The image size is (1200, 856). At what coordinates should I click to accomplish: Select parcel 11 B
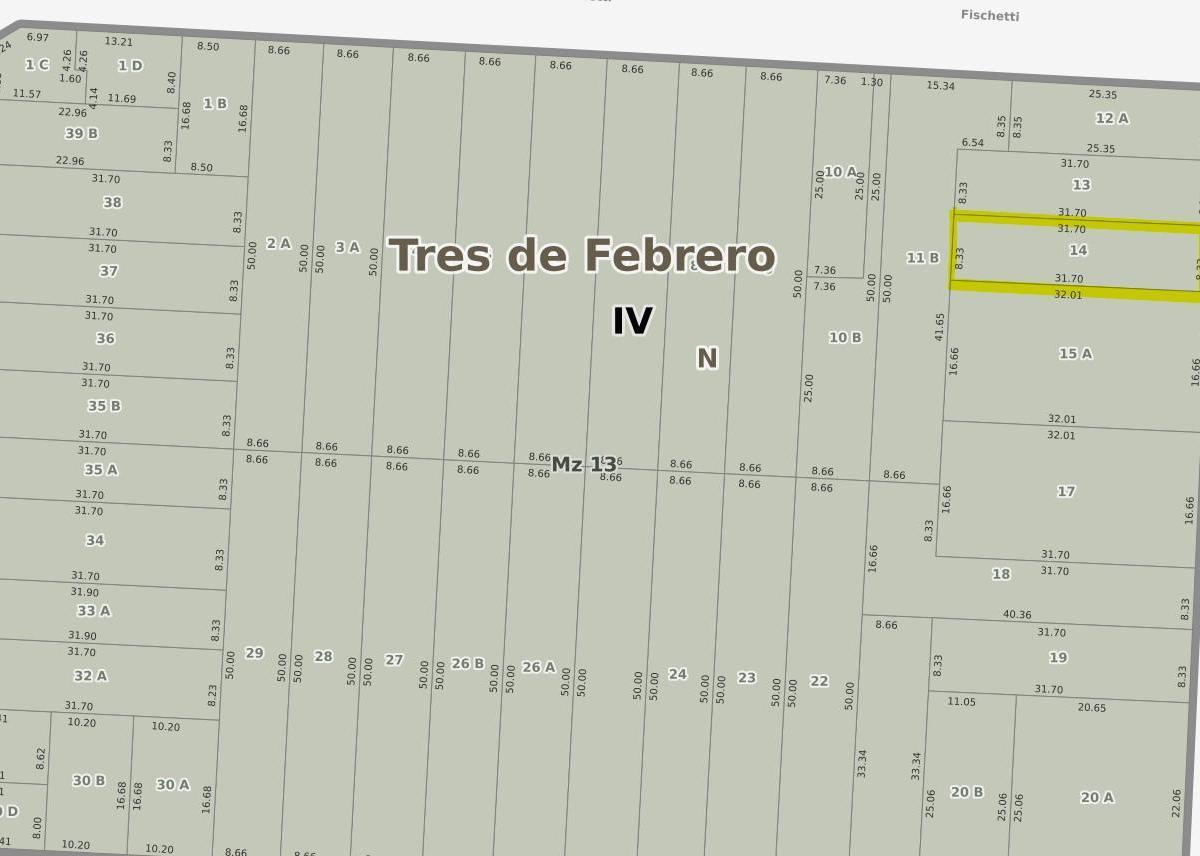pos(922,258)
